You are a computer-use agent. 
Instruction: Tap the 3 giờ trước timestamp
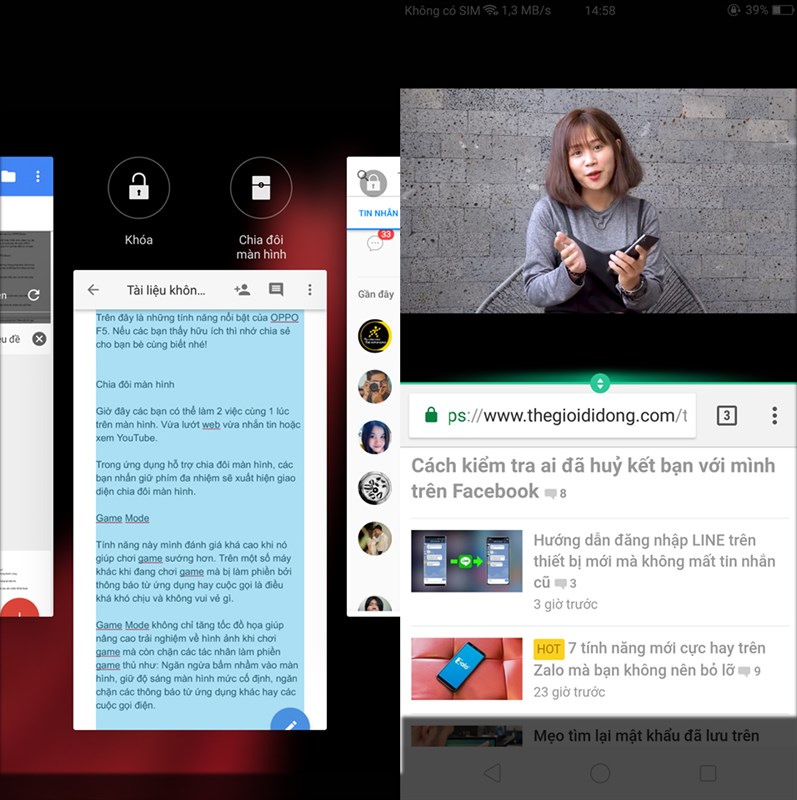pos(565,604)
